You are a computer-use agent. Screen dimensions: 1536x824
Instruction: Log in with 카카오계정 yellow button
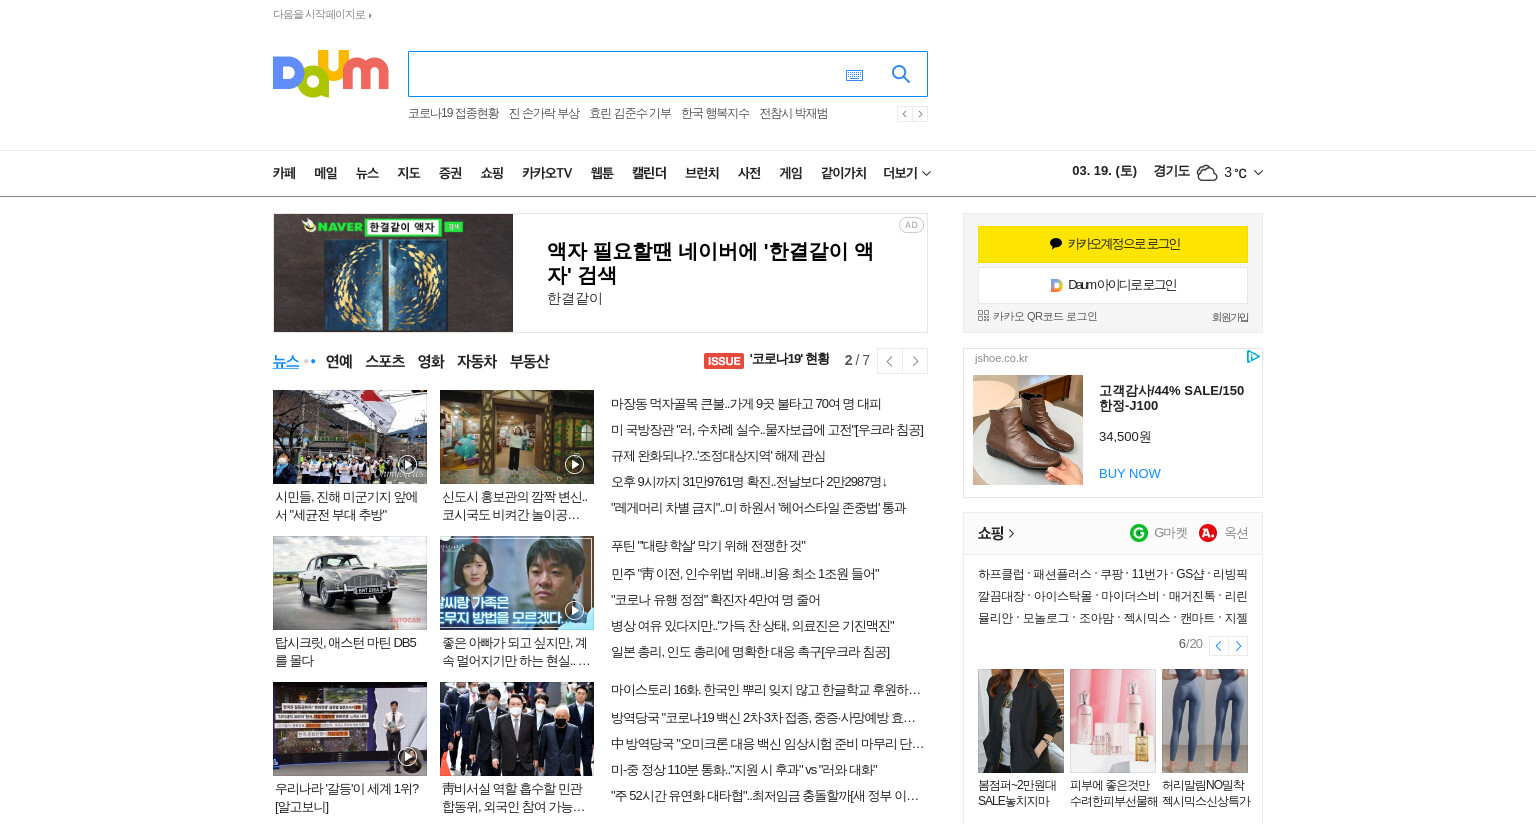pos(1113,244)
